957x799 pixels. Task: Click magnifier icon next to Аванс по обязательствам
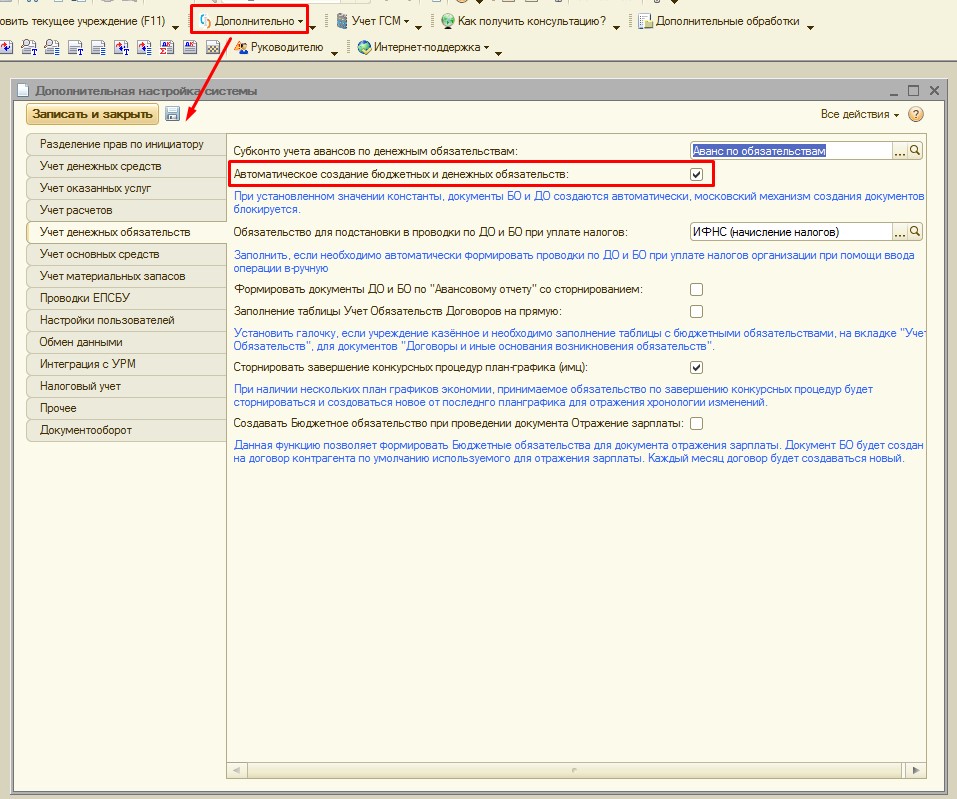tap(915, 151)
